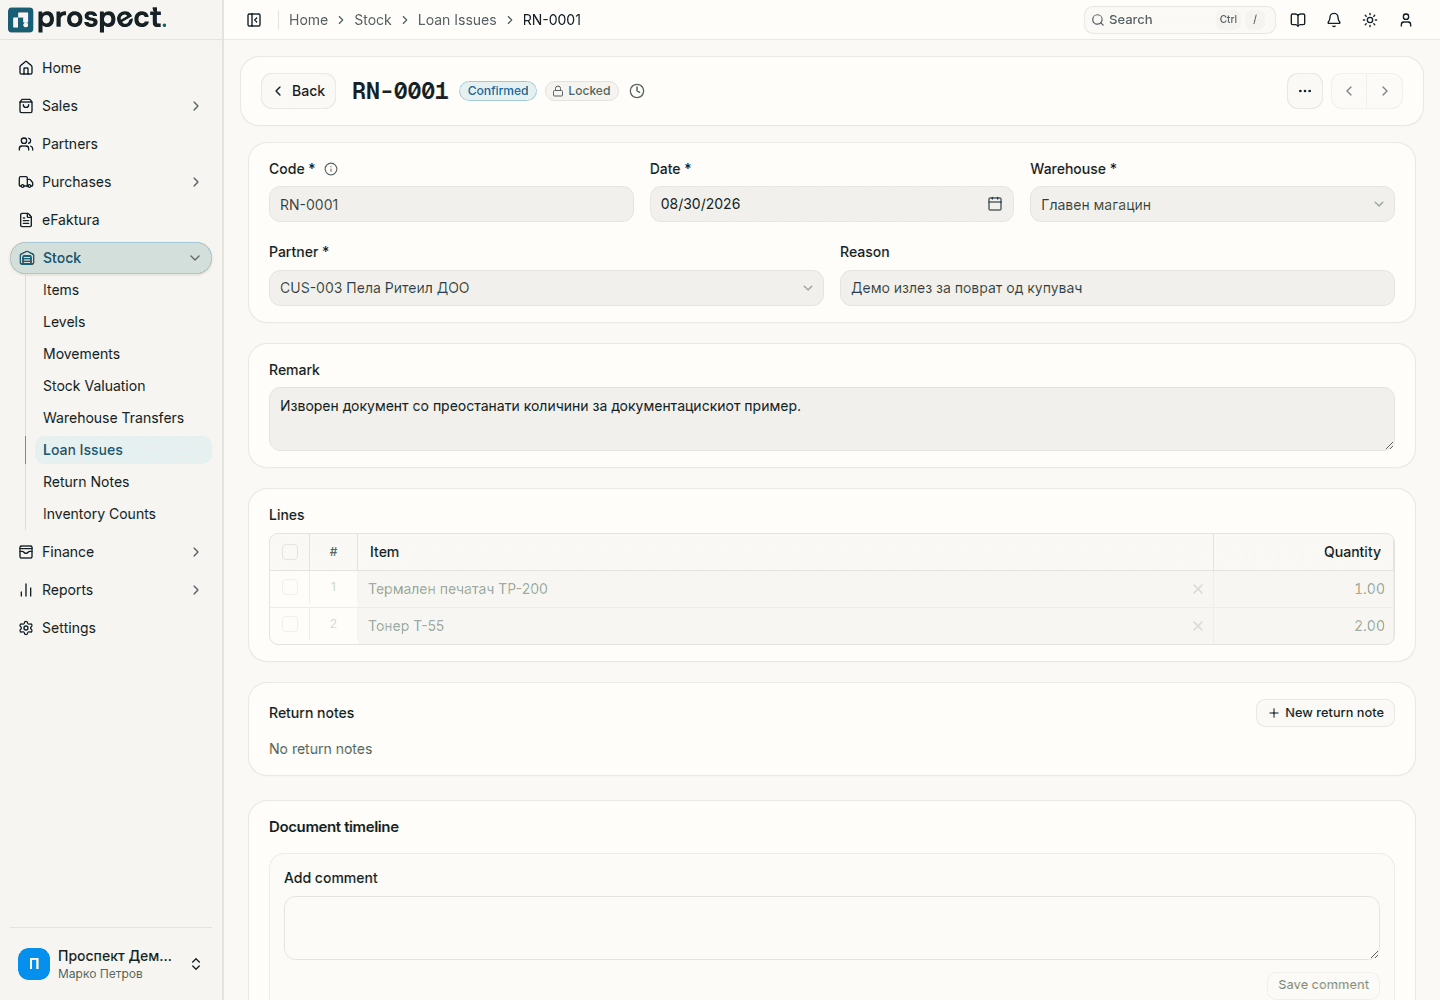Open Partners in sidebar
Viewport: 1440px width, 1000px height.
tap(111, 144)
